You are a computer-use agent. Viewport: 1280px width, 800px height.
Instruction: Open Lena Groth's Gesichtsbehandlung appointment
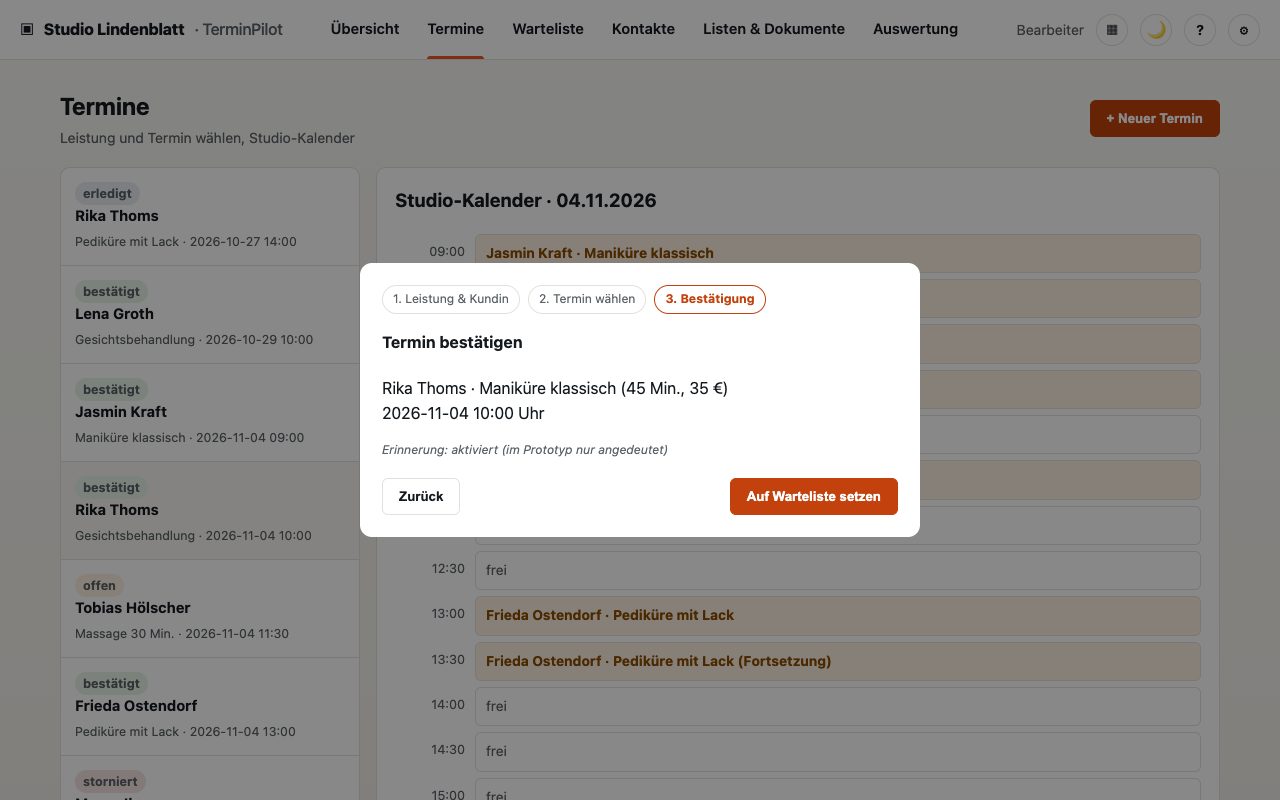(210, 315)
